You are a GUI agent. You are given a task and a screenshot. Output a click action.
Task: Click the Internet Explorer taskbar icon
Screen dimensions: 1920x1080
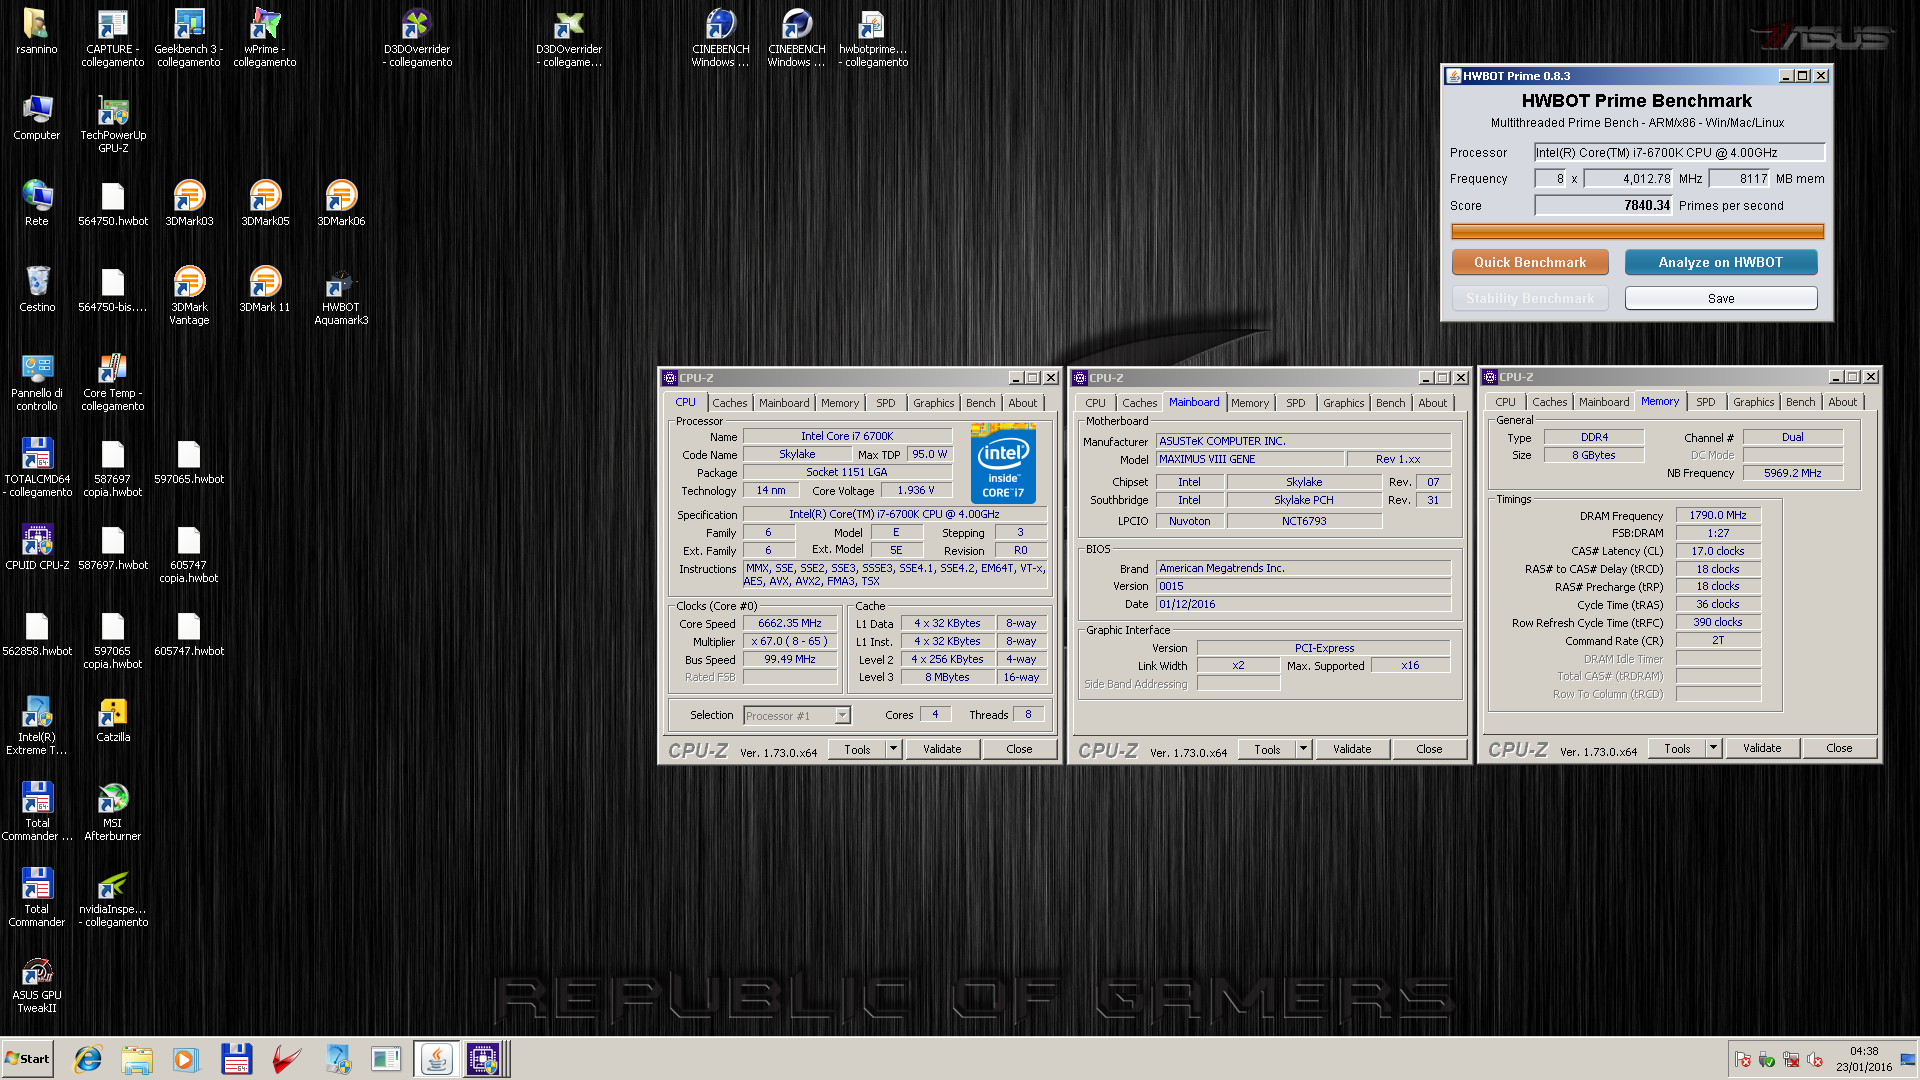tap(88, 1059)
